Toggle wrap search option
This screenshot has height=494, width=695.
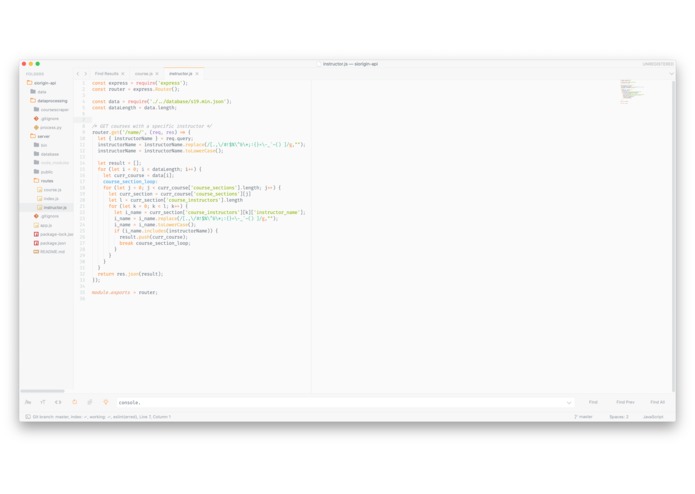coord(74,402)
